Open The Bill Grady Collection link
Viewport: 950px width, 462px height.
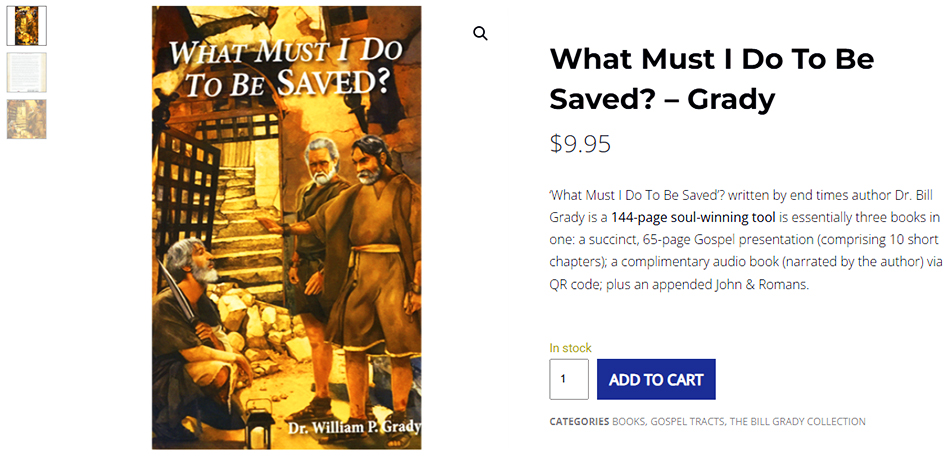pos(798,422)
